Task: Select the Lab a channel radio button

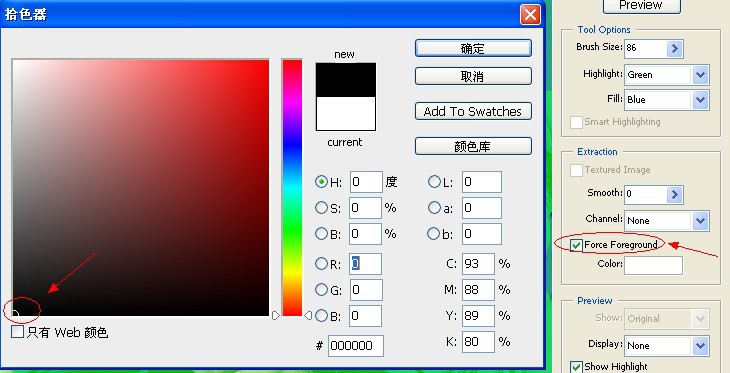Action: 434,208
